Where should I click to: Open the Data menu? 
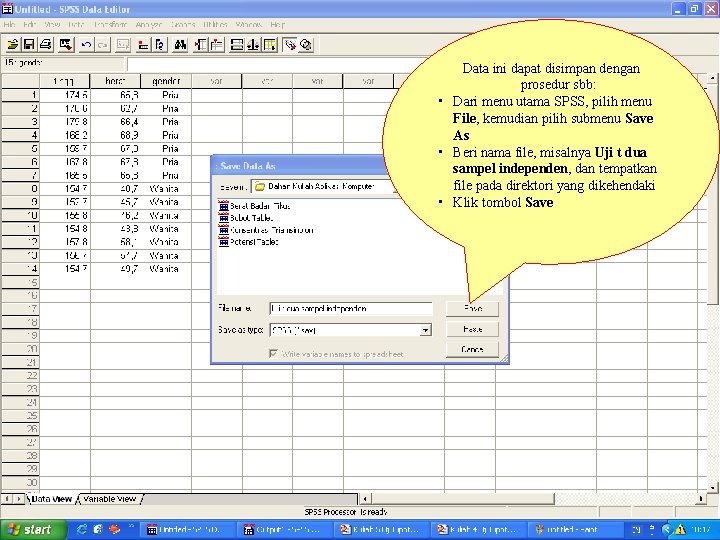point(76,24)
